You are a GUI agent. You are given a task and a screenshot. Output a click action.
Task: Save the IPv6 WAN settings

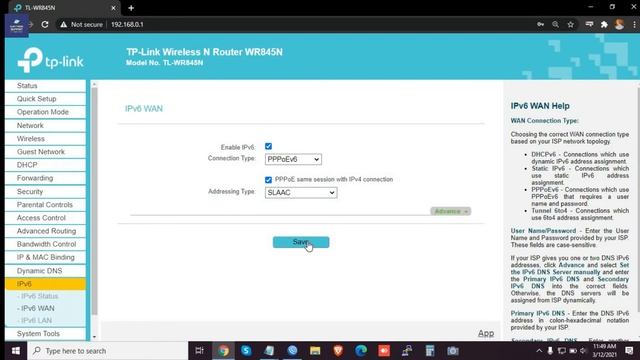pos(301,242)
